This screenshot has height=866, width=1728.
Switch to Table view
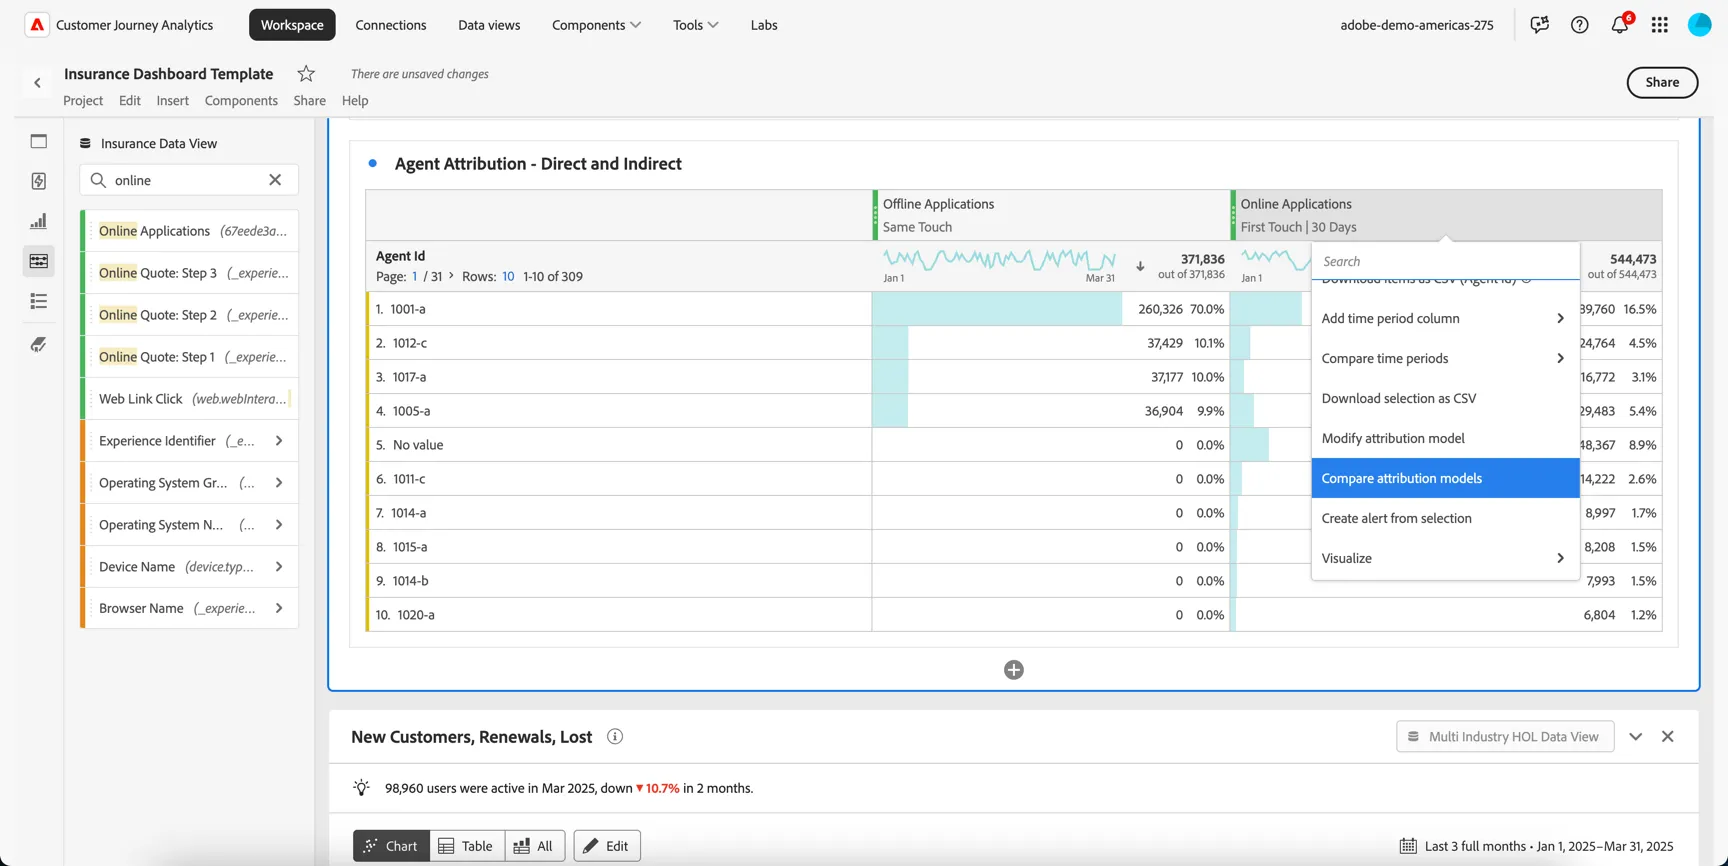click(467, 846)
